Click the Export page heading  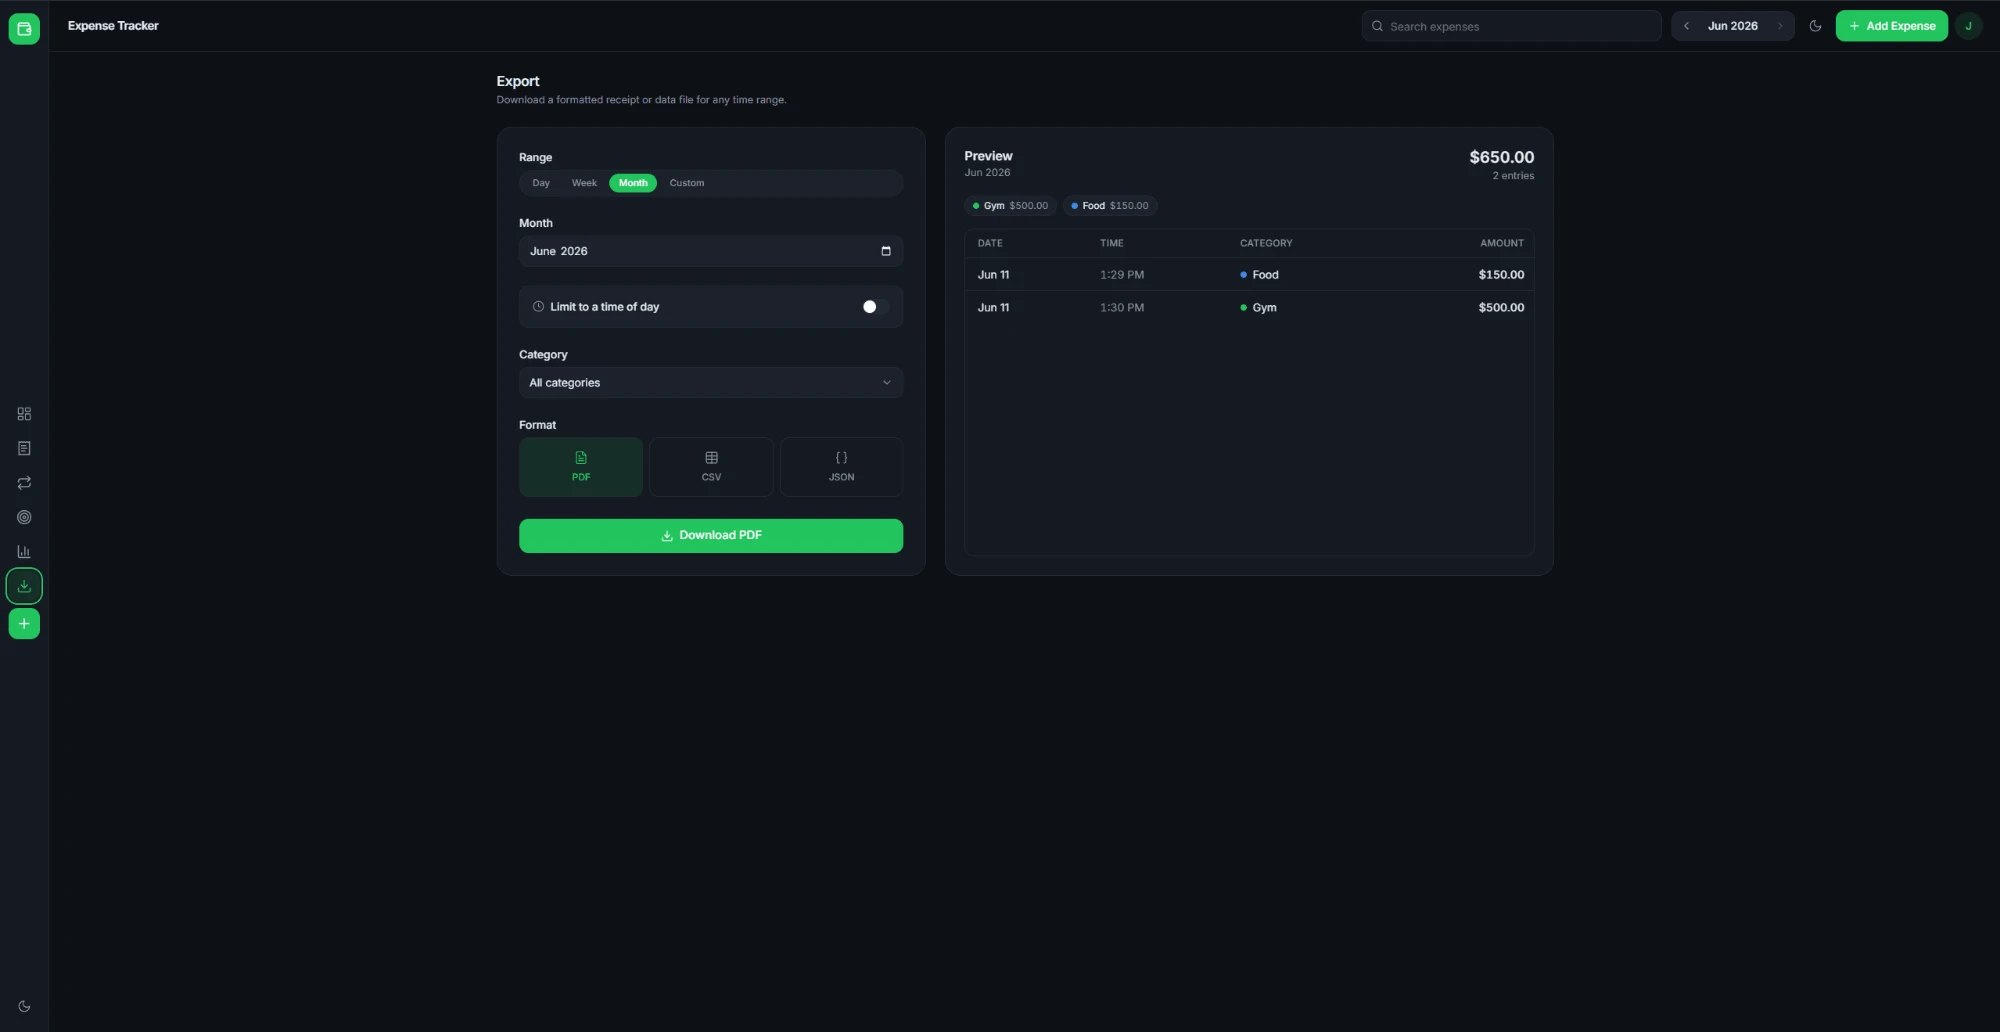point(518,81)
